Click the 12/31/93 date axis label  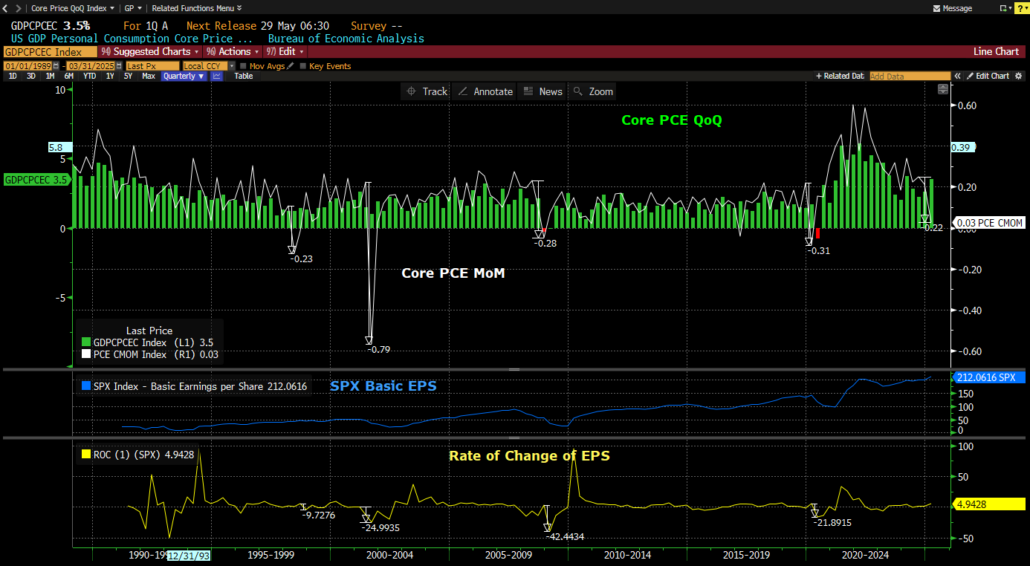pos(189,555)
